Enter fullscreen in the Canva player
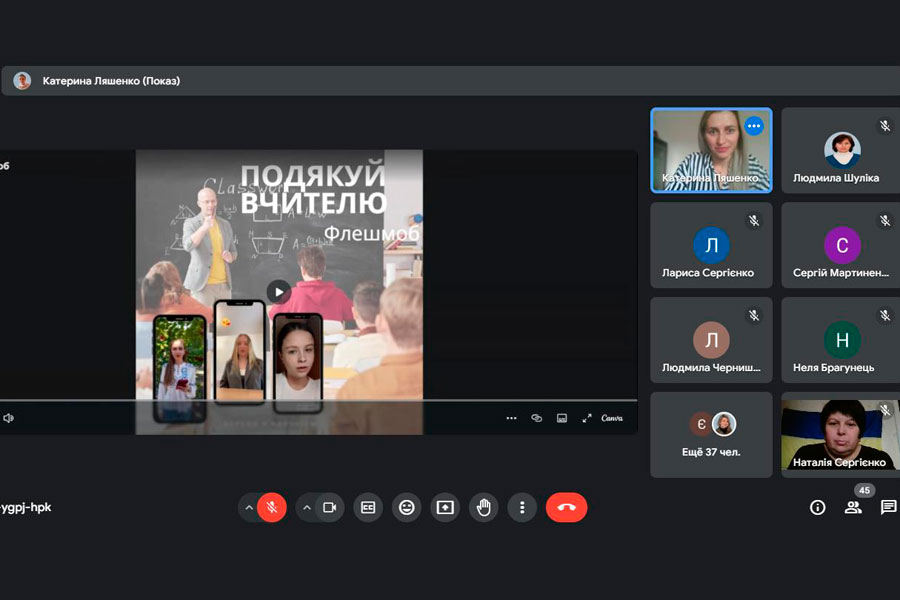 click(587, 418)
